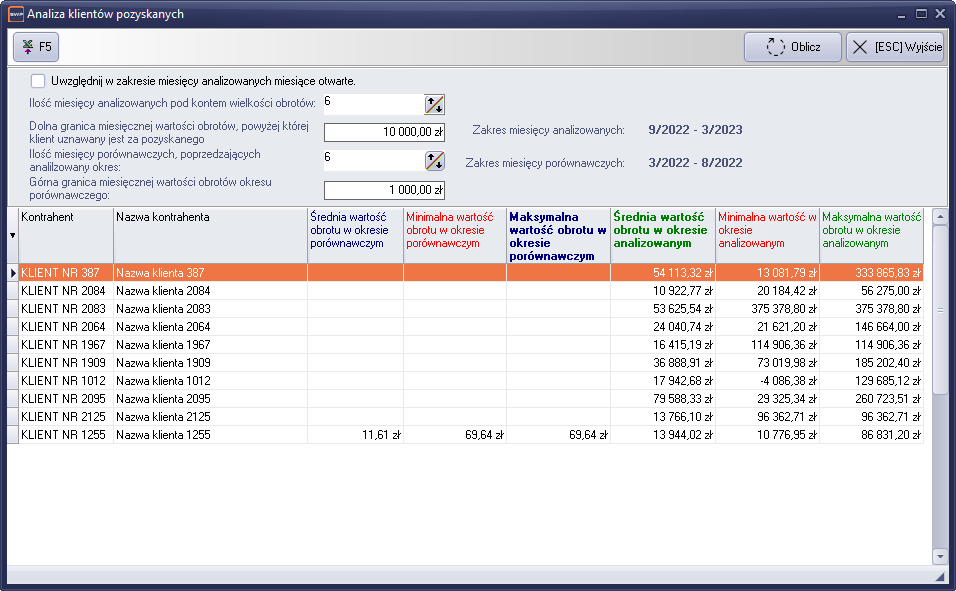Image resolution: width=956 pixels, height=591 pixels.
Task: Enable the open months inclusion checkbox
Action: [x=38, y=81]
